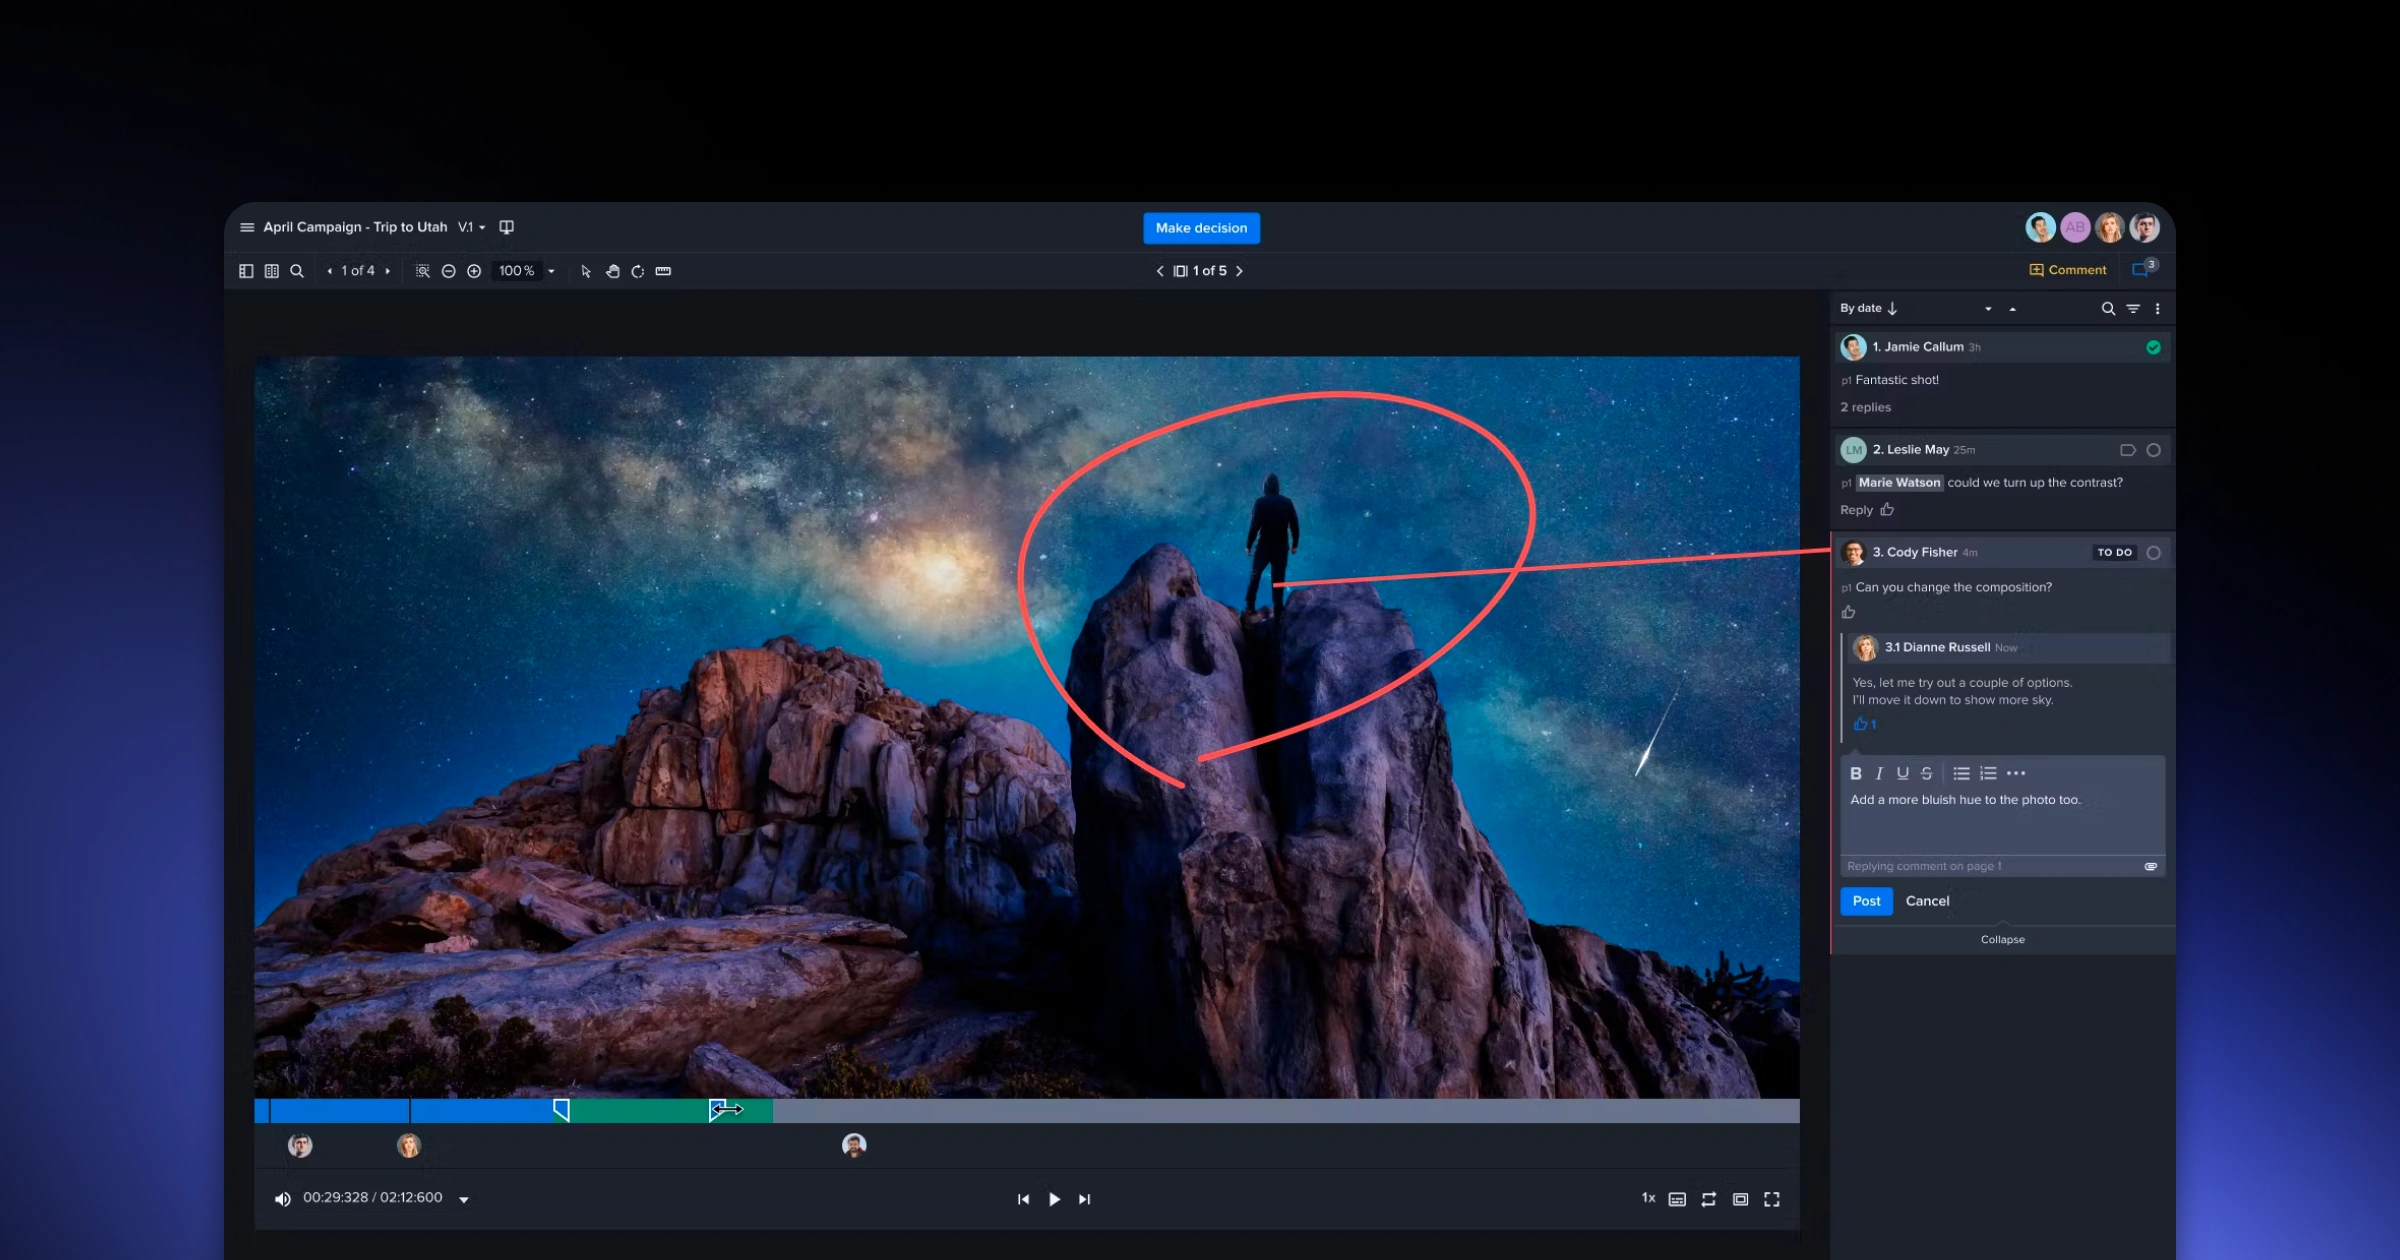
Task: Open the compare versions icon
Action: (507, 227)
